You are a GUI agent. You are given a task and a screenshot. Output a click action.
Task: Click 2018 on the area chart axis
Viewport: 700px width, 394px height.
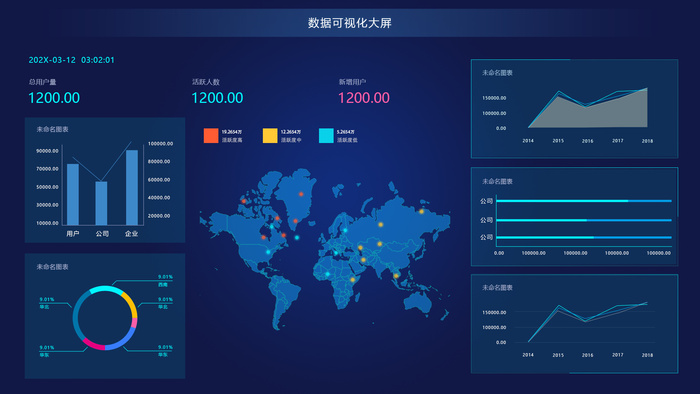(647, 141)
